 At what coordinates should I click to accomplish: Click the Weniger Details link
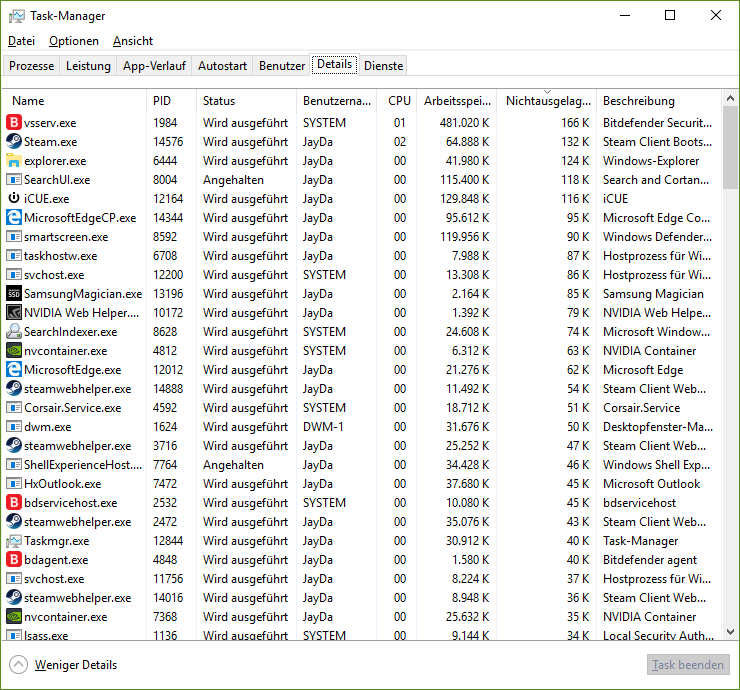tap(76, 665)
